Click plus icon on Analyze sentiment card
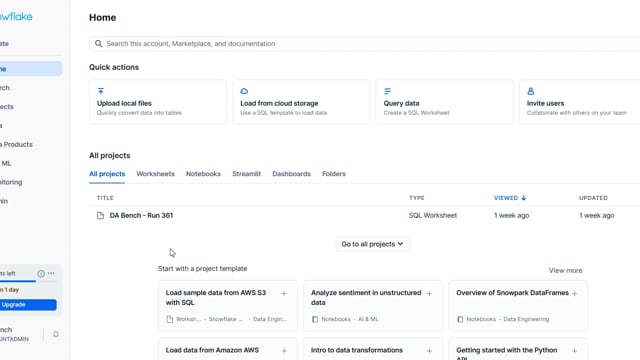Image resolution: width=640 pixels, height=360 pixels. (429, 293)
